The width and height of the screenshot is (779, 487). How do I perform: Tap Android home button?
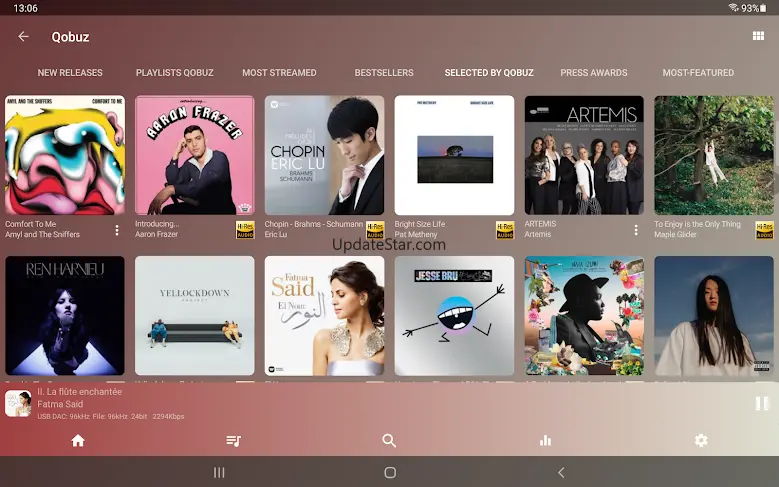390,472
